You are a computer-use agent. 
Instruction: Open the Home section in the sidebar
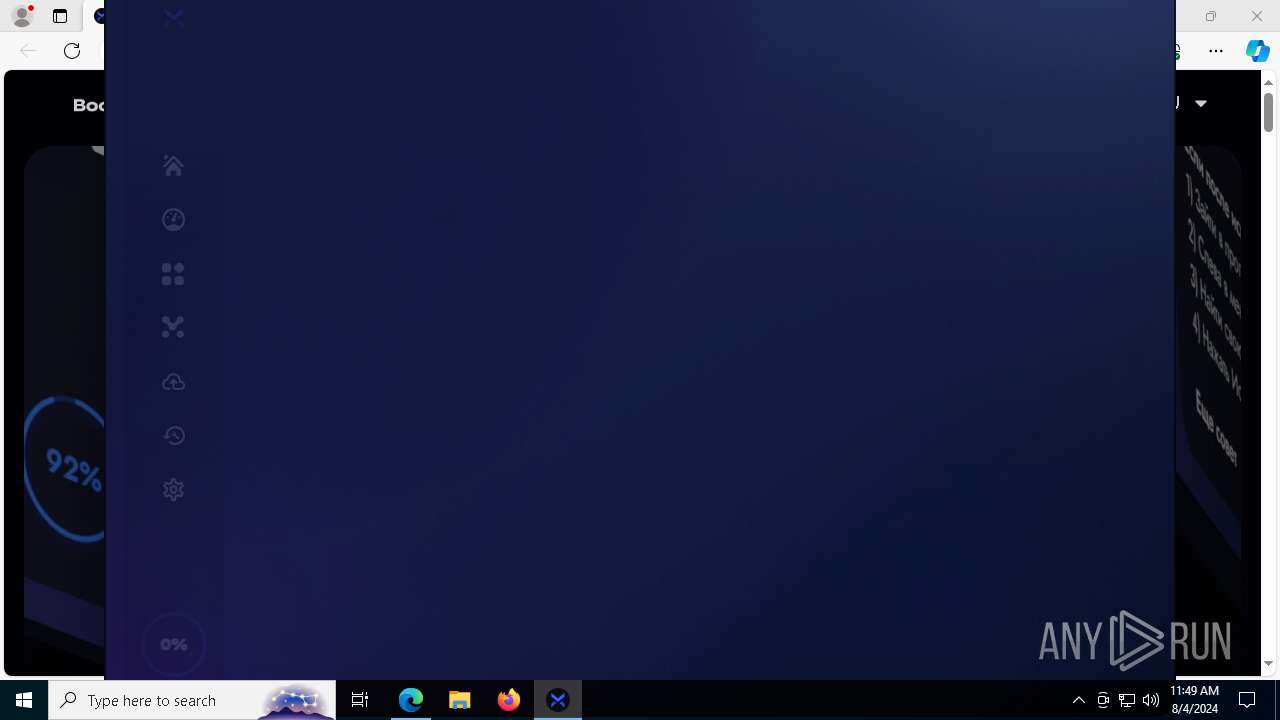(173, 165)
